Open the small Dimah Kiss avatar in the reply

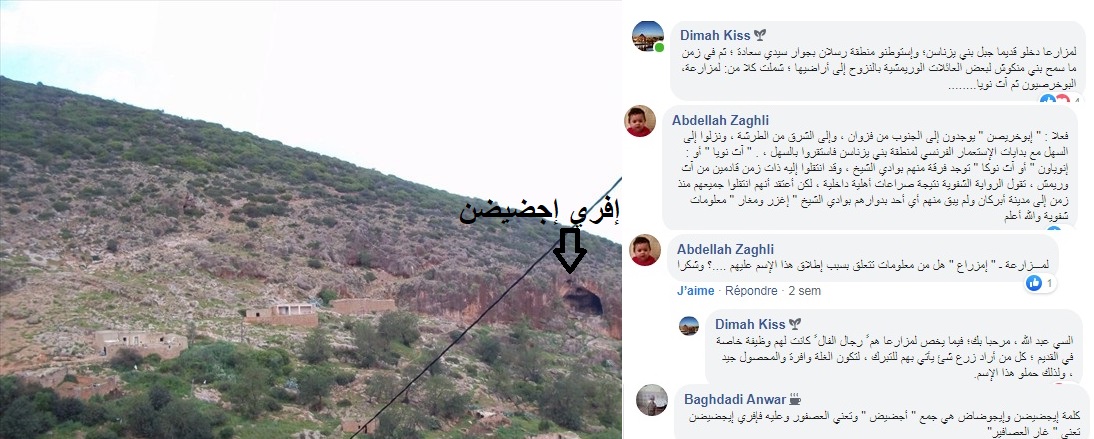689,325
